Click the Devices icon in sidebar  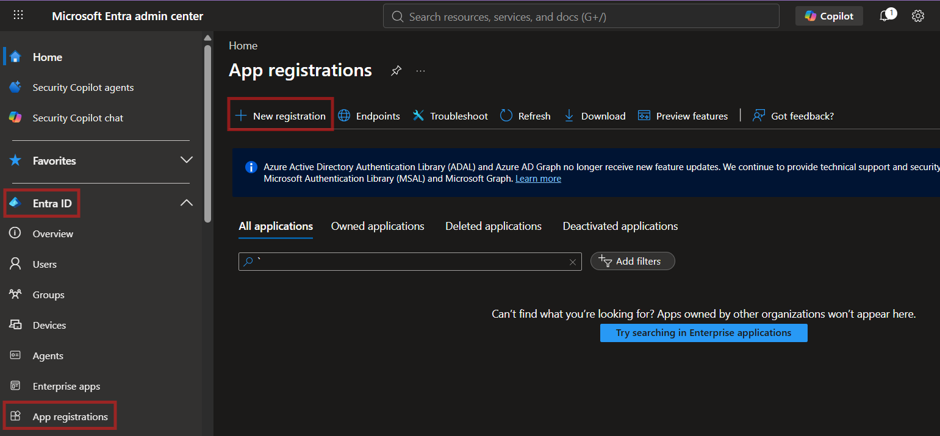pos(16,325)
